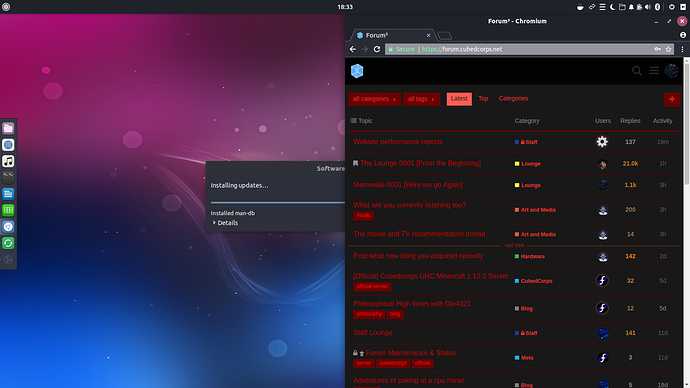
Task: Create new topic with red plus button
Action: click(672, 99)
